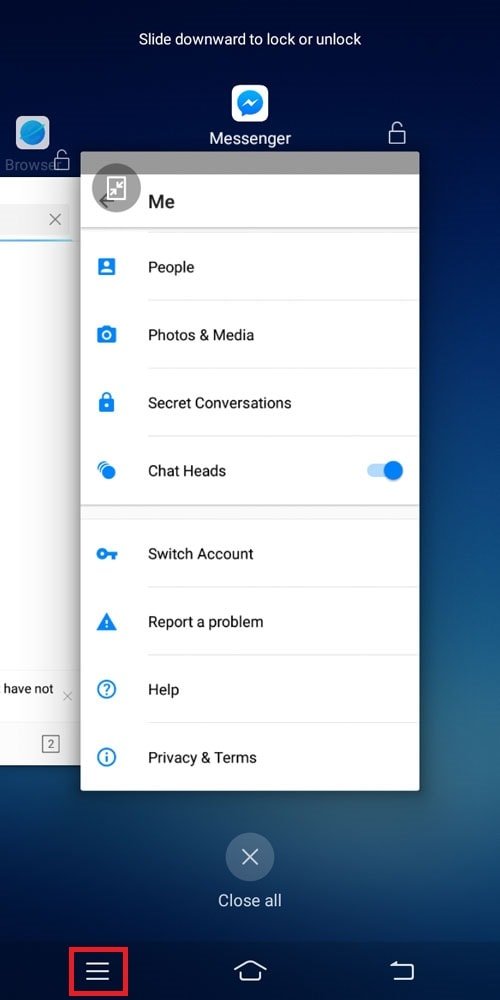This screenshot has height=1000, width=500.
Task: Toggle the Browser card lock icon
Action: [62, 159]
